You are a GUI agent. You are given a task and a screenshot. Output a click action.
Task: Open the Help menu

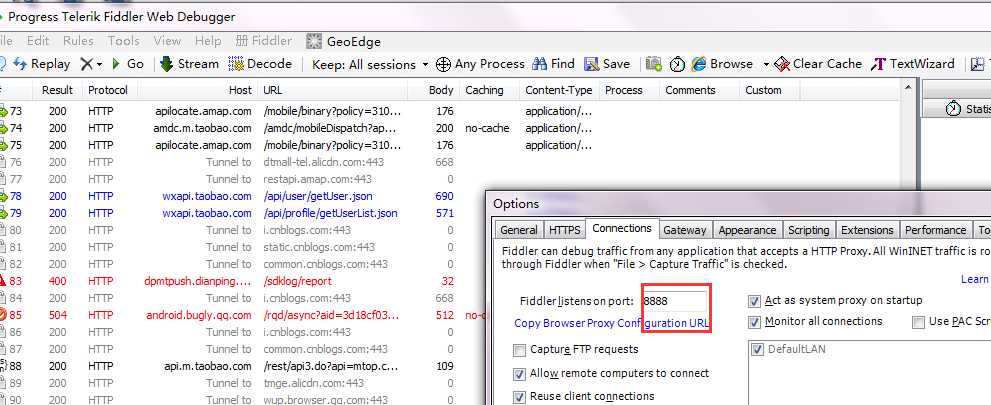click(208, 41)
